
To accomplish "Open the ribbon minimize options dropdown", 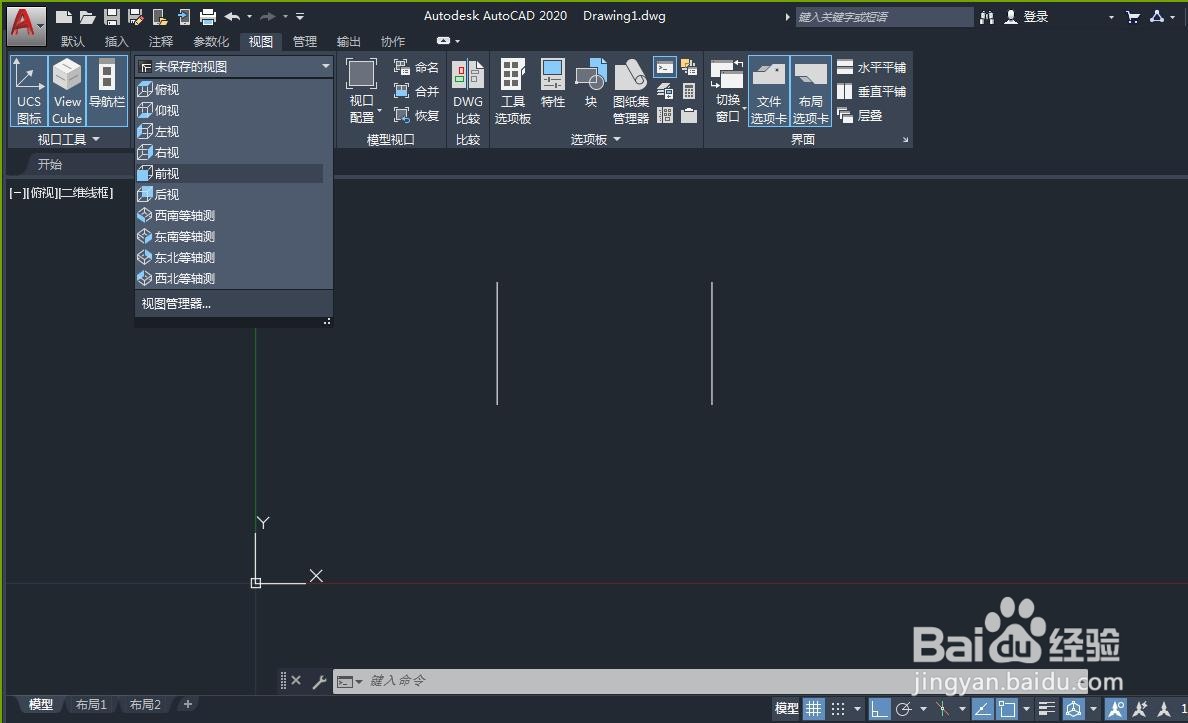I will [x=457, y=41].
